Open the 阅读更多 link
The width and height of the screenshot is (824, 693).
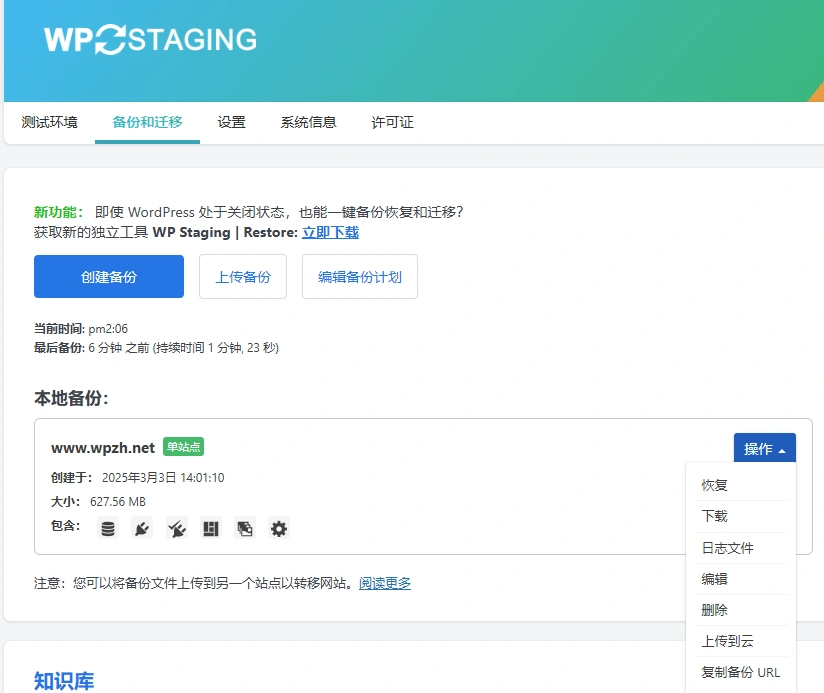coord(385,583)
